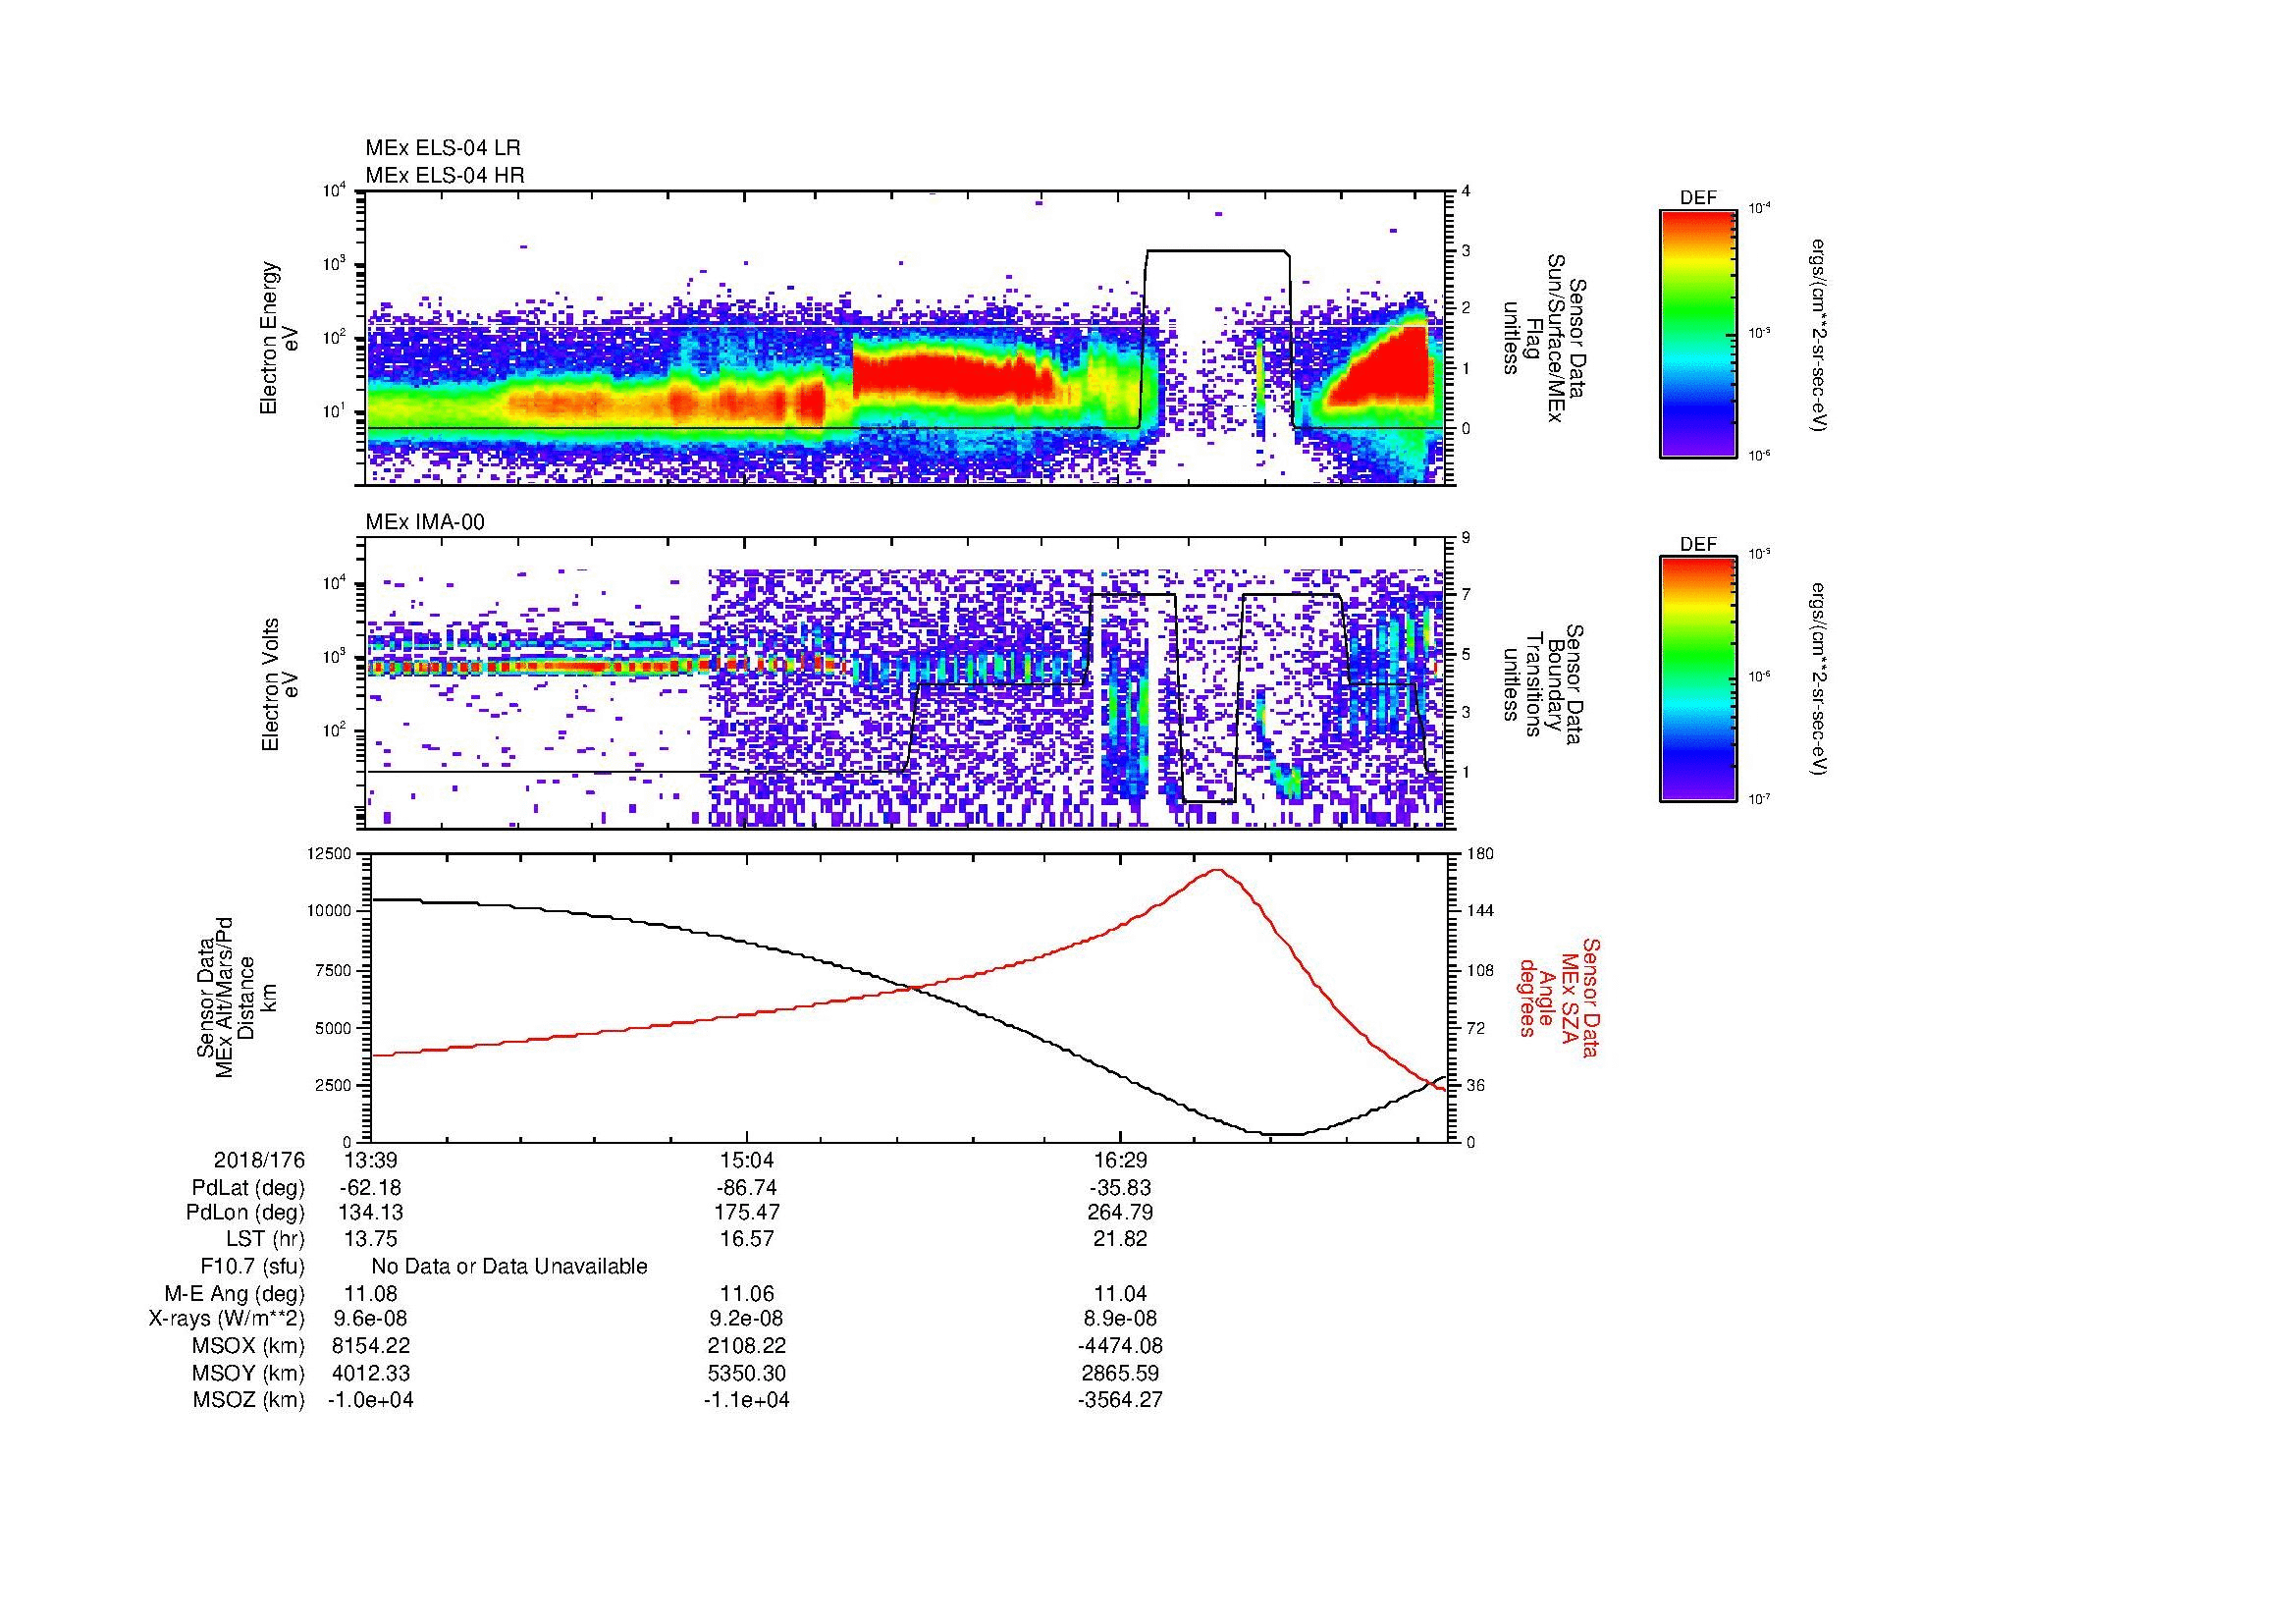The height and width of the screenshot is (1623, 2296).
Task: Click the date label '2018/176'
Action: pyautogui.click(x=259, y=1160)
